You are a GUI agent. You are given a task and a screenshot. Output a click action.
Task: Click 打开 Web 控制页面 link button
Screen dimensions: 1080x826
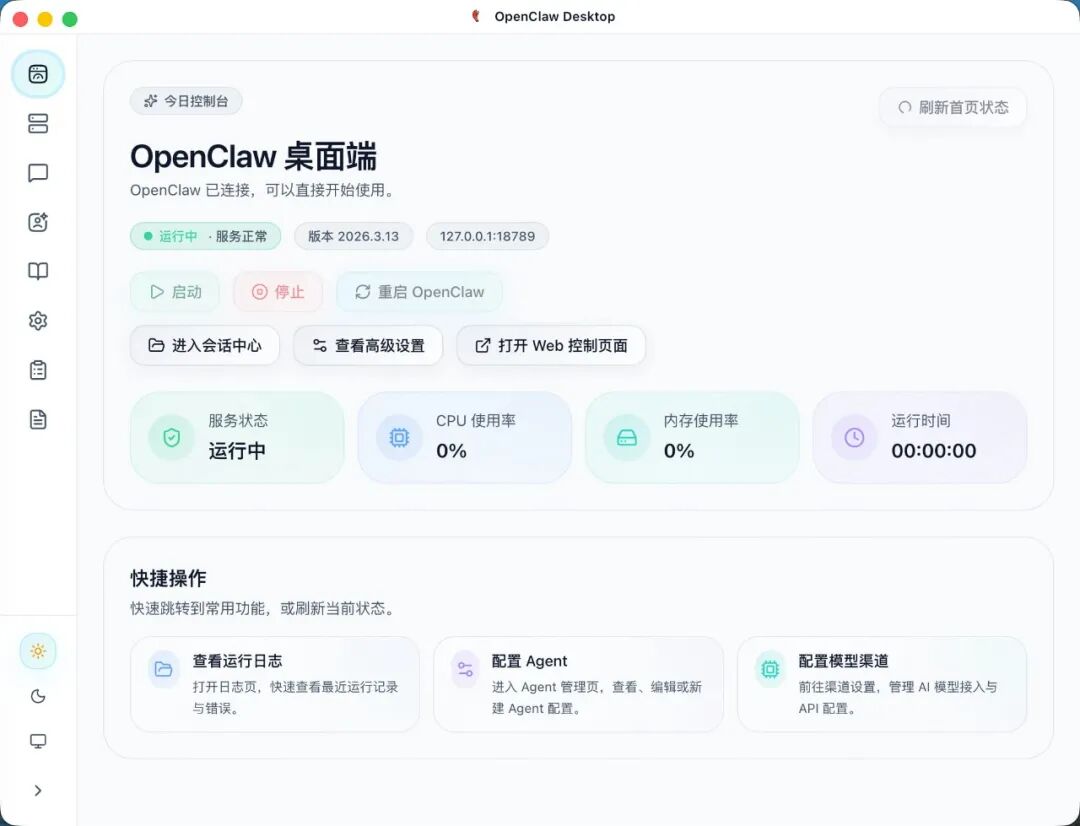click(x=551, y=345)
